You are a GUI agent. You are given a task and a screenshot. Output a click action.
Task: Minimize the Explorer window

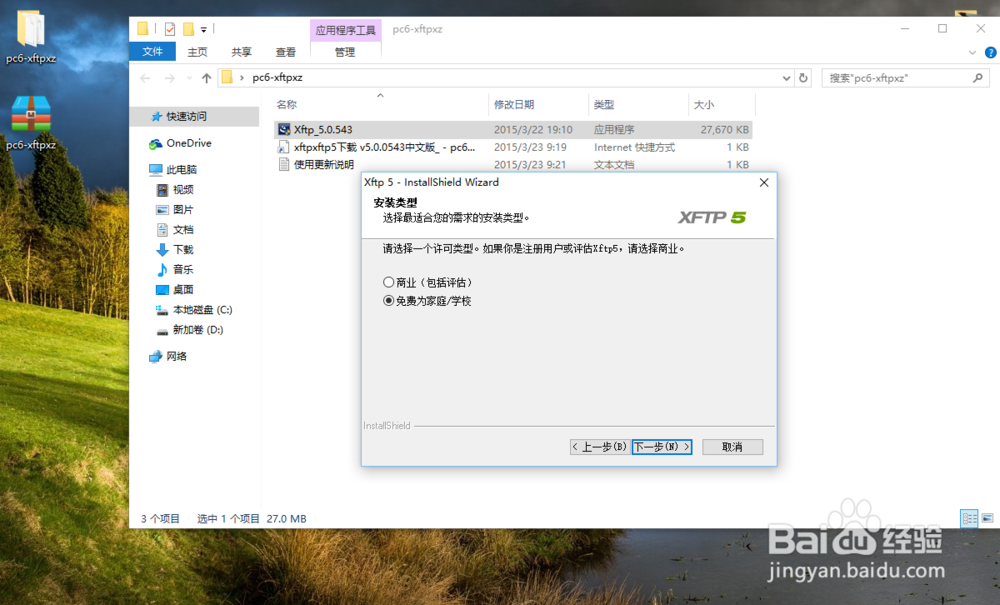[x=904, y=29]
